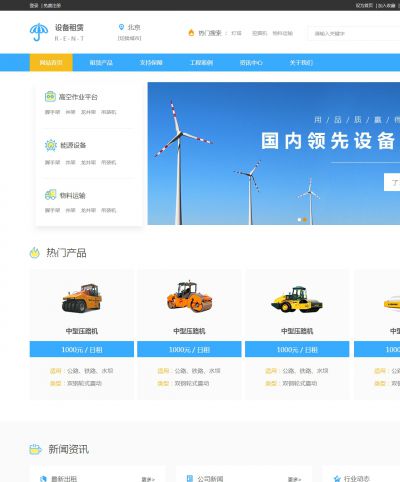
Task: Click the location pin icon beside 北京
Action: (121, 27)
